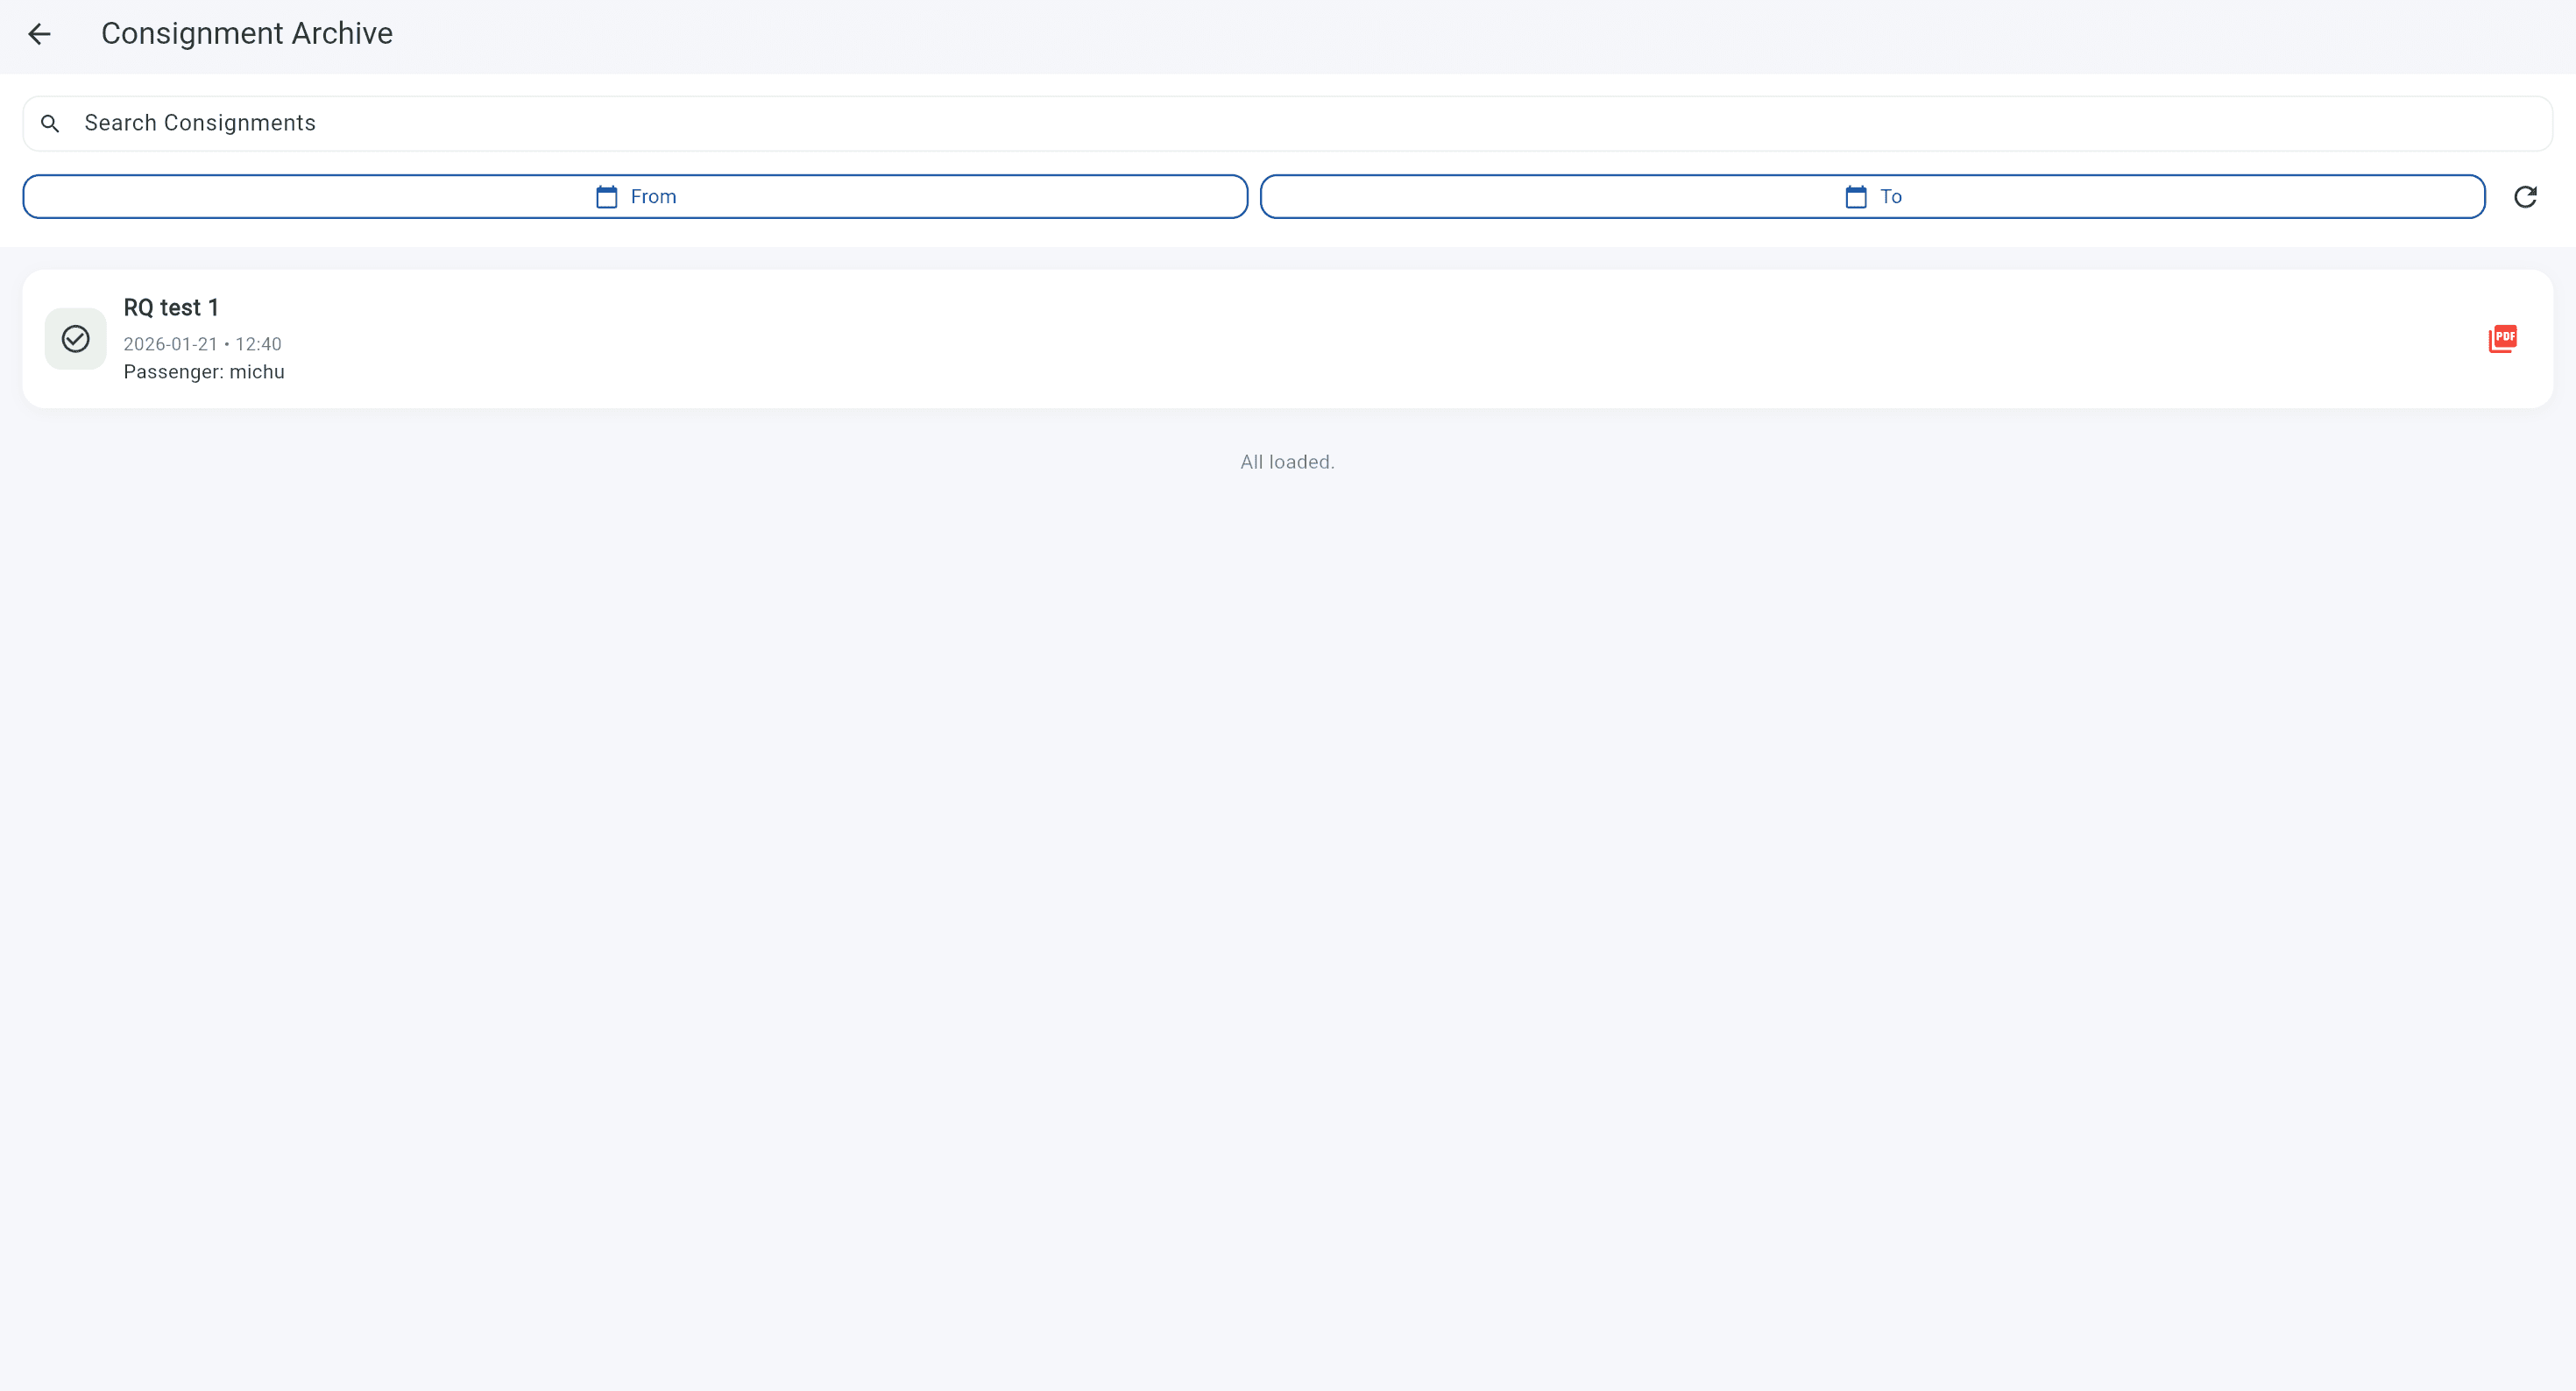The height and width of the screenshot is (1391, 2576).
Task: Open the calendar icon in the From field
Action: pos(606,196)
